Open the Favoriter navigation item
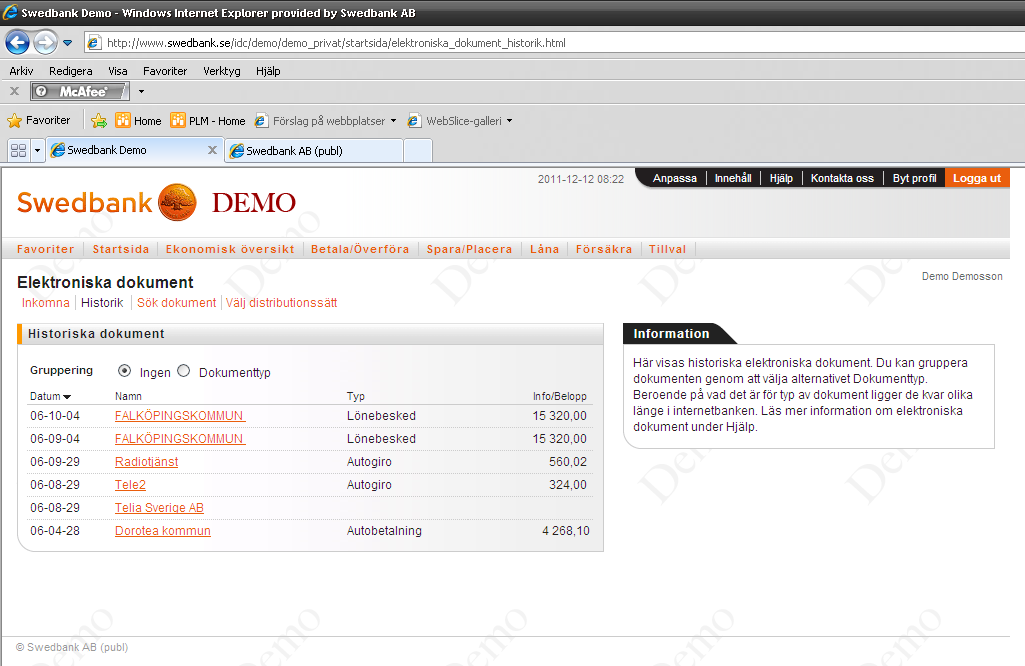1025x666 pixels. tap(46, 249)
